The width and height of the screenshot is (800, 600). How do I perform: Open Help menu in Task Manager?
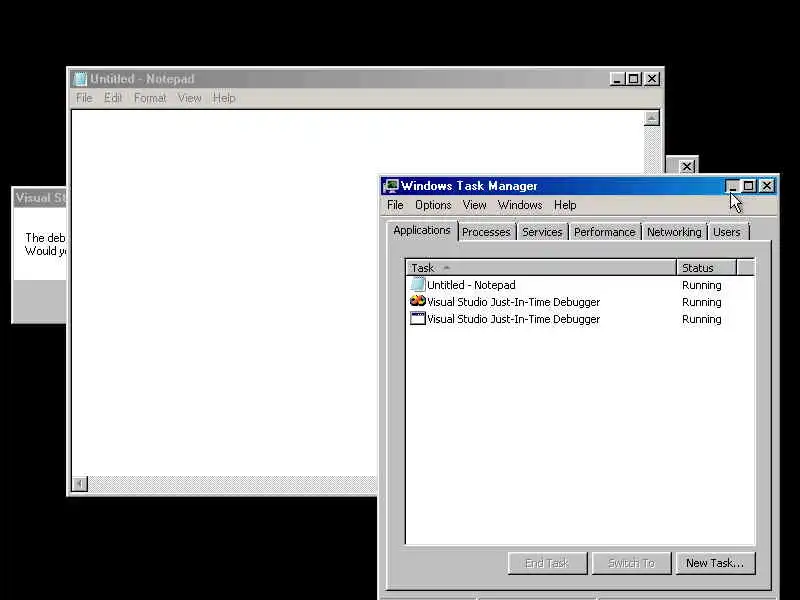(x=565, y=205)
